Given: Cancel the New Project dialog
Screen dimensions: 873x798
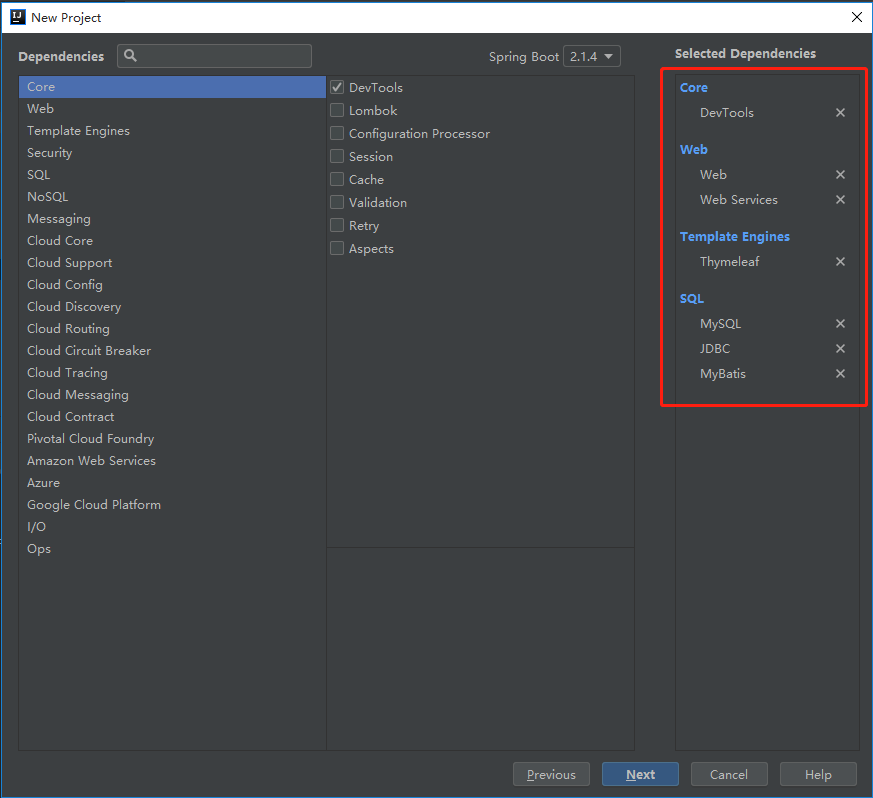Looking at the screenshot, I should tap(729, 774).
